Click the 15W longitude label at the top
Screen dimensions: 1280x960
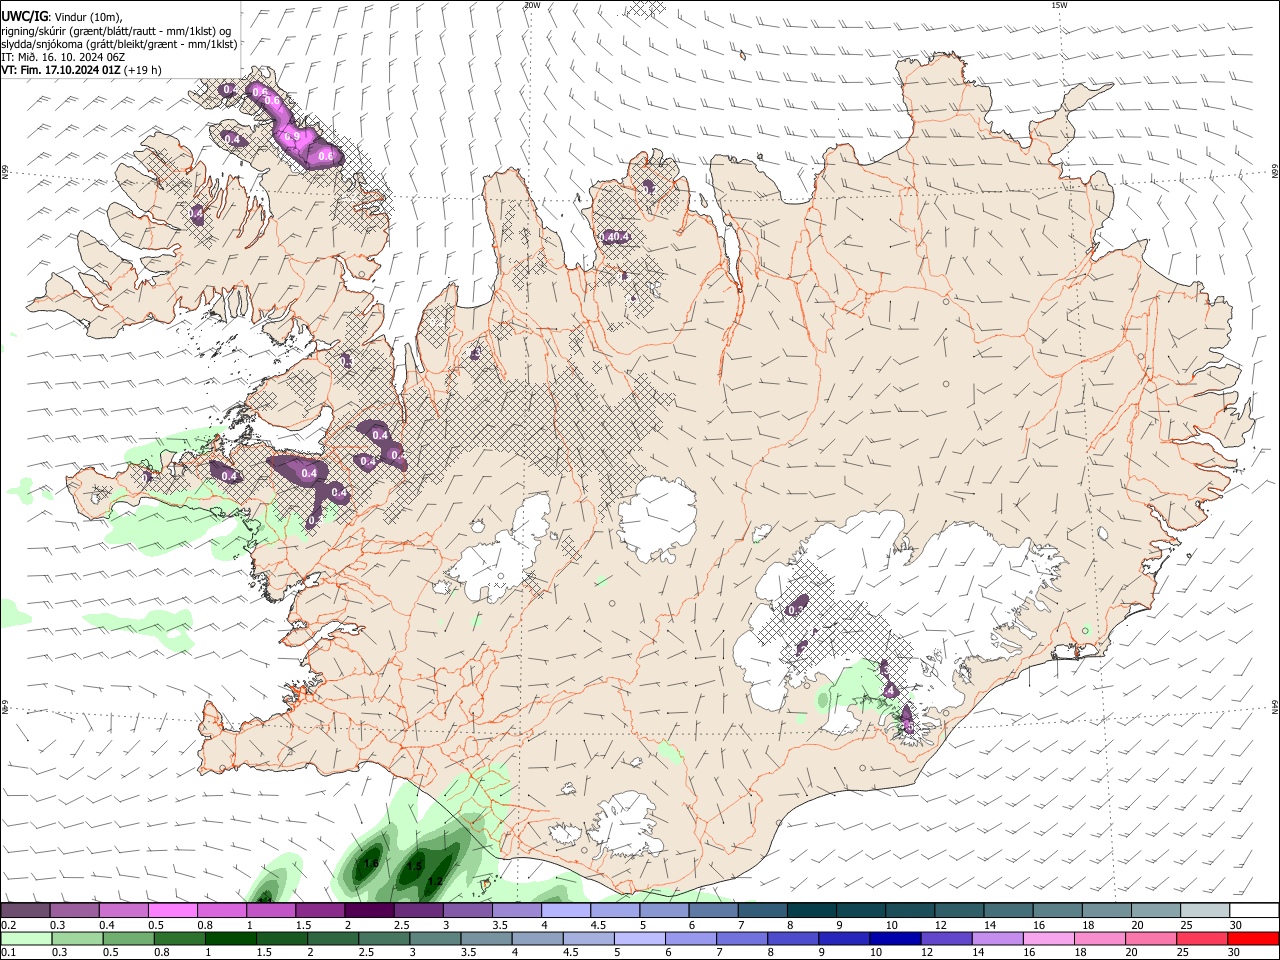1059,5
